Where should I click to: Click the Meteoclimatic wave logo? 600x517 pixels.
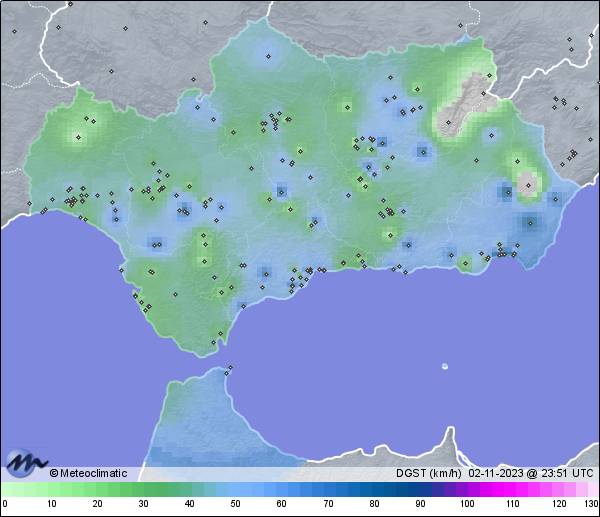tap(27, 461)
